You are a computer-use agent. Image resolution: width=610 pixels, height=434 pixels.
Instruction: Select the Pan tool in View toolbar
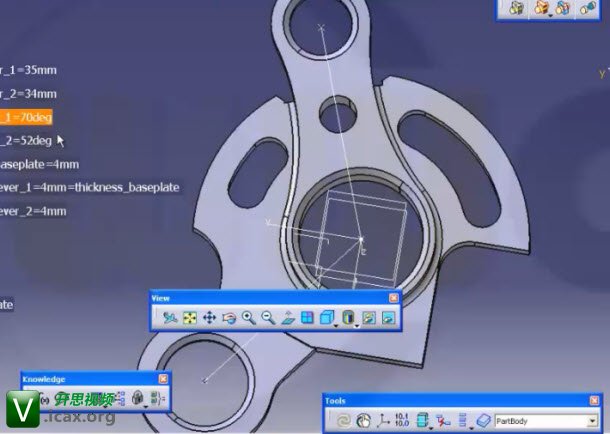coord(209,318)
